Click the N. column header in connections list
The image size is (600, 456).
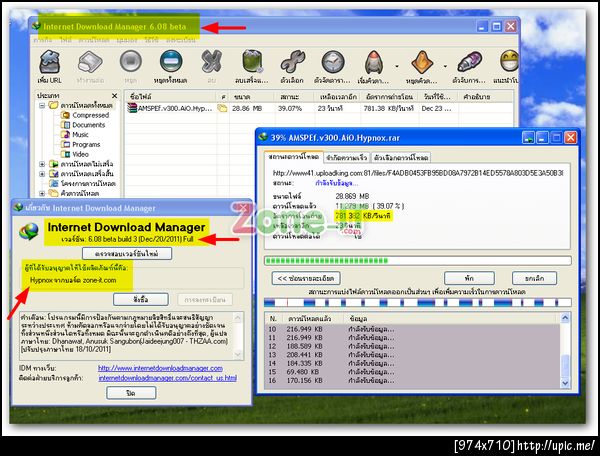tap(273, 318)
